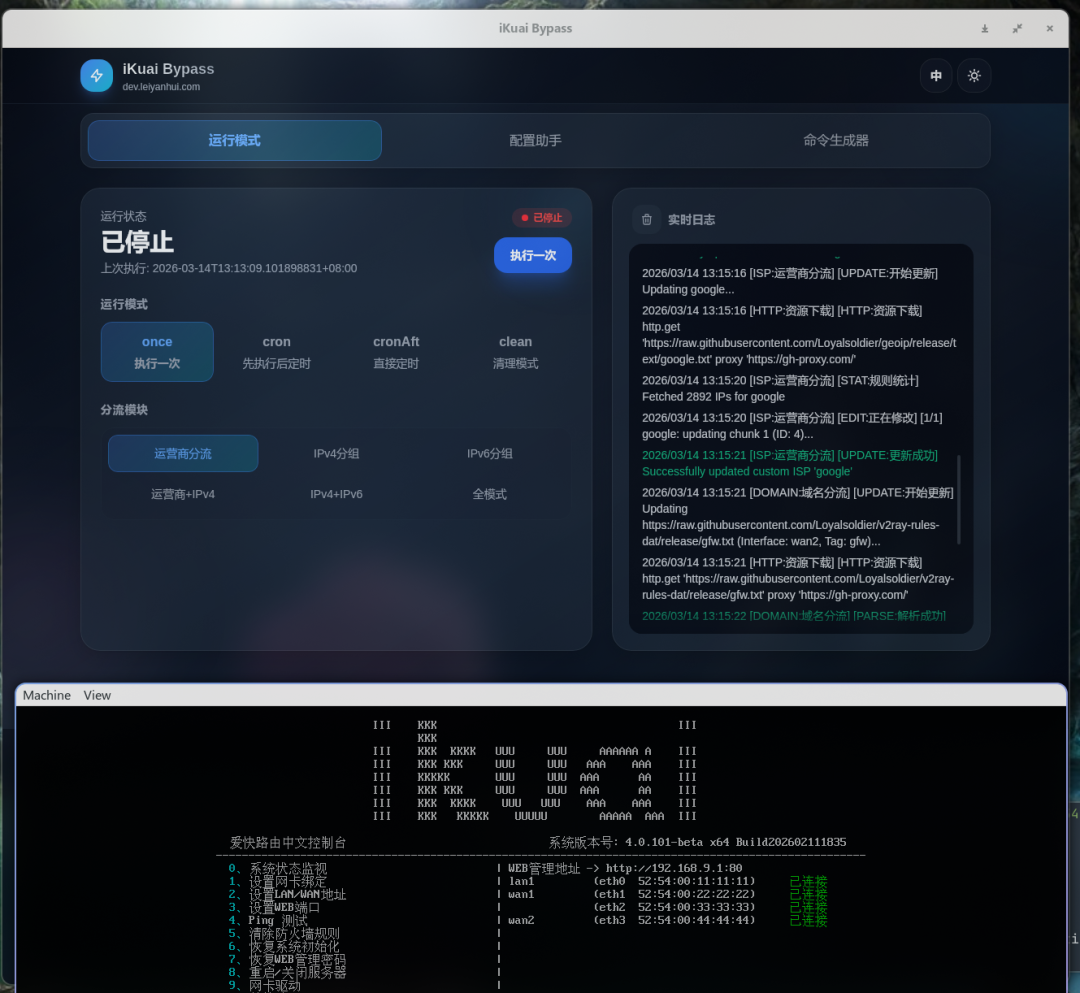Toggle light theme with the sun icon

point(974,76)
